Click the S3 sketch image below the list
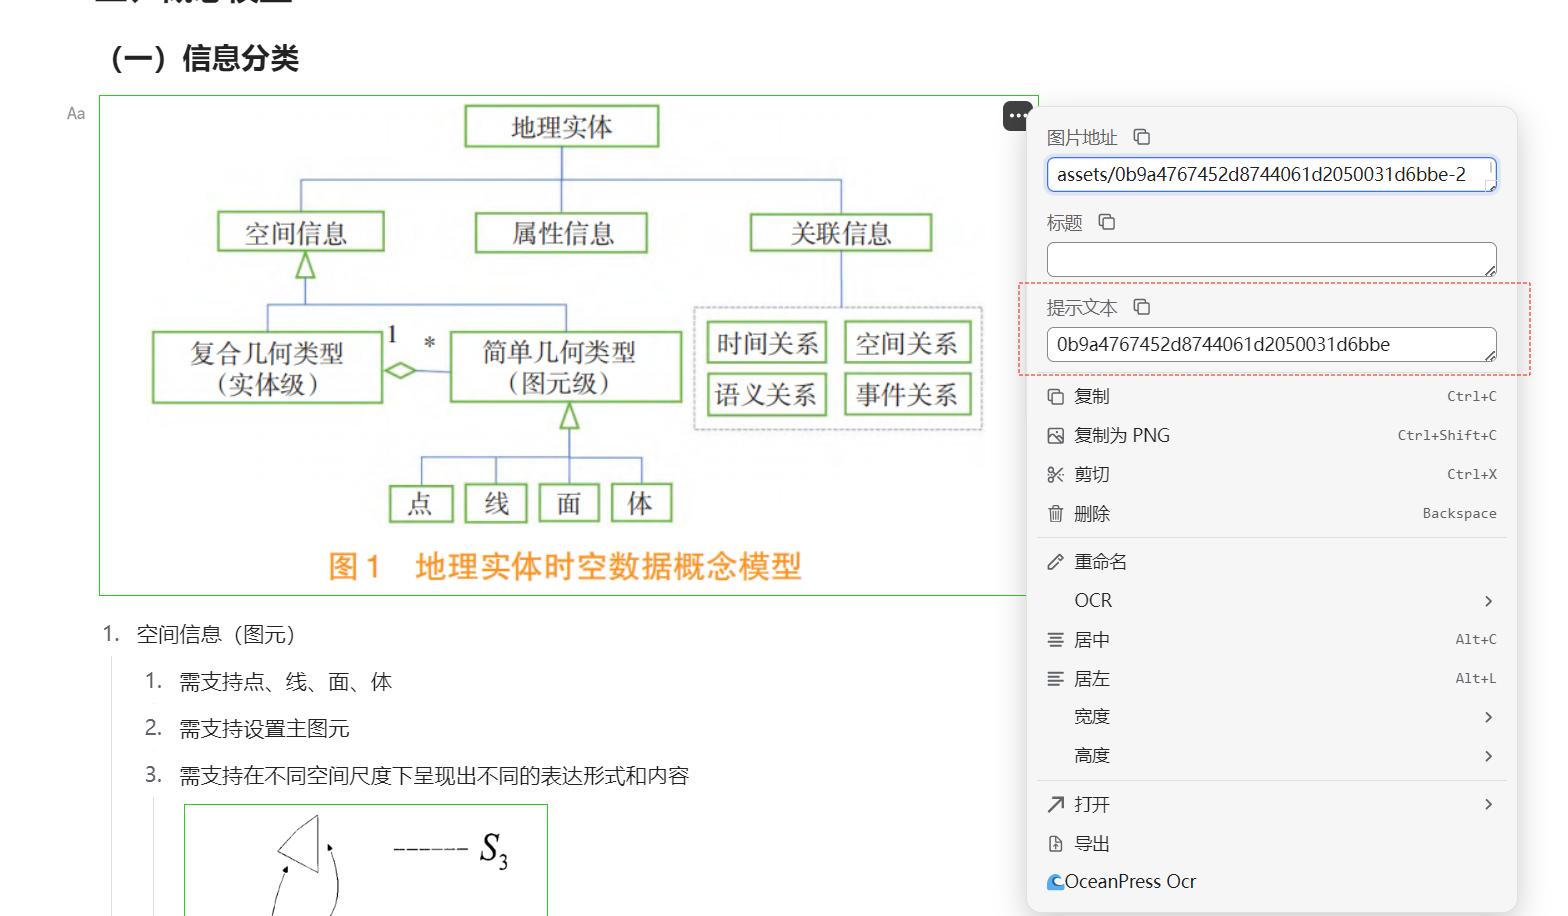Screen dimensions: 1568x916 coord(366,860)
